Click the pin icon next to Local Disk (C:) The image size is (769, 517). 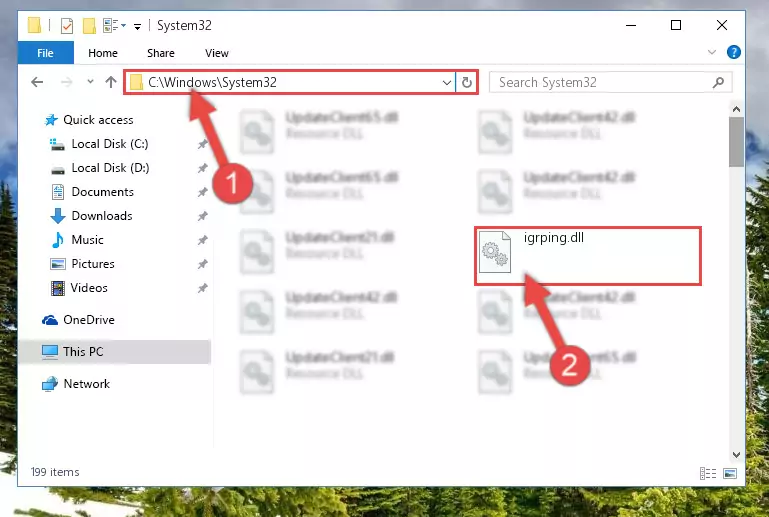(x=203, y=144)
